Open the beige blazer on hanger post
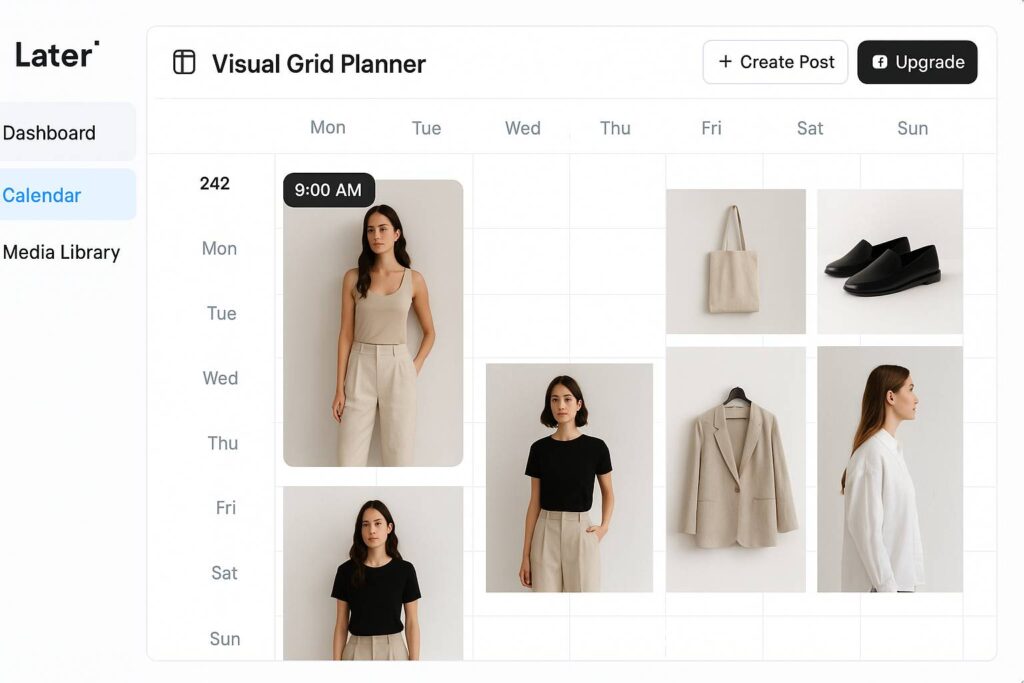The image size is (1024, 683). coord(736,469)
